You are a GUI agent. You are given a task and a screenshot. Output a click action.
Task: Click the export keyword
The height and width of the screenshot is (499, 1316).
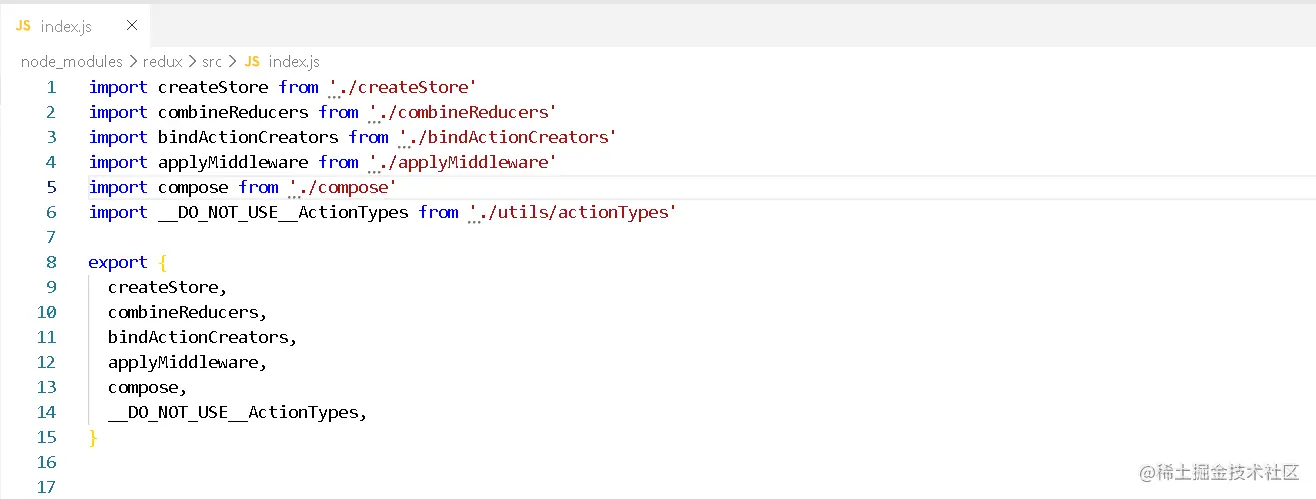point(118,262)
